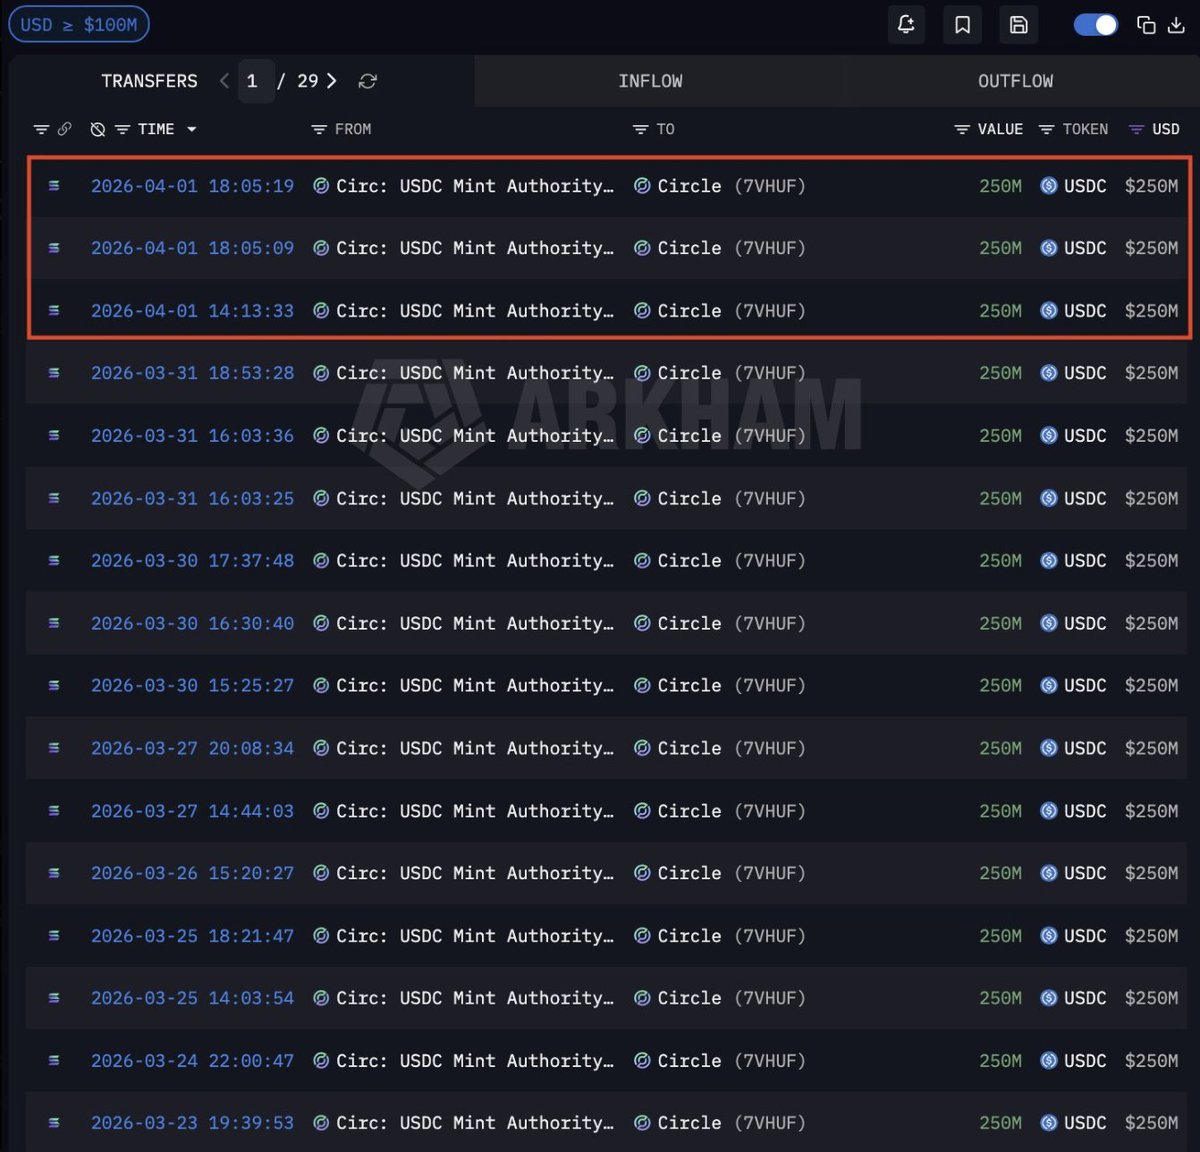Switch to the OUTFLOW tab
Image resolution: width=1200 pixels, height=1152 pixels.
tap(1015, 81)
